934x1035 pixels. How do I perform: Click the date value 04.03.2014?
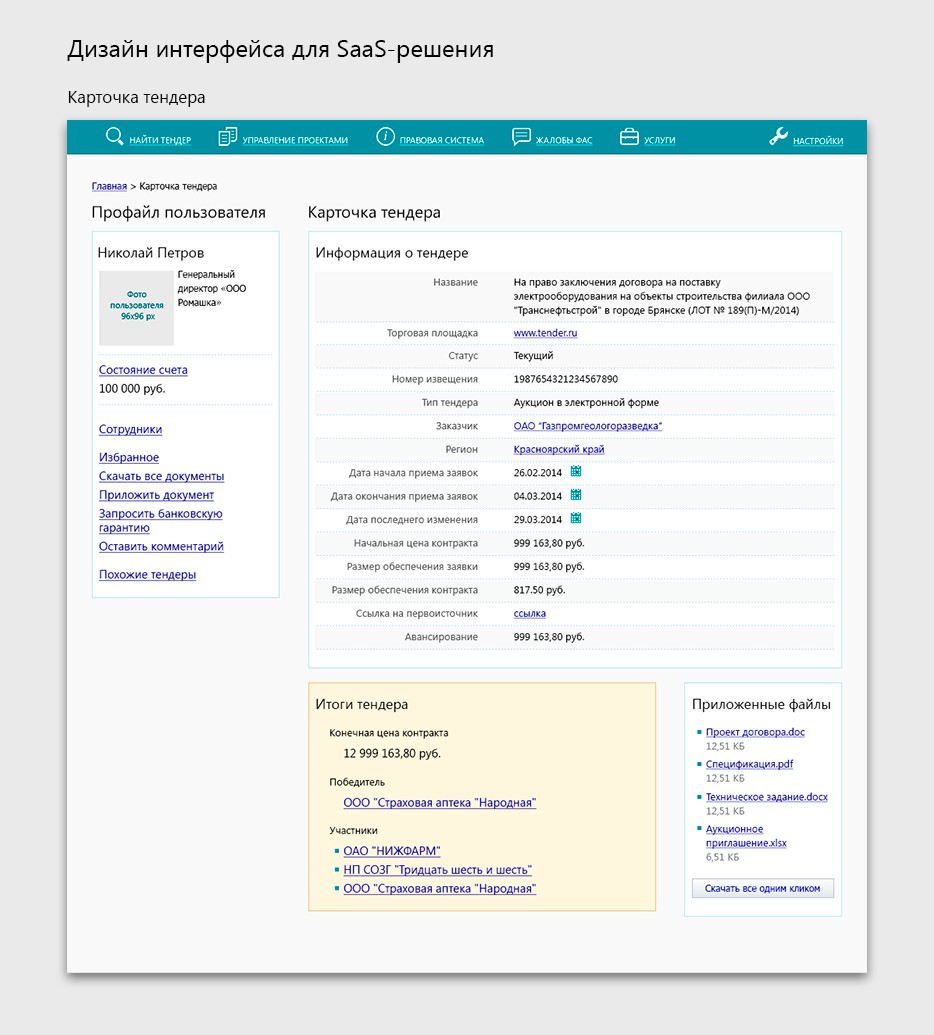pos(537,496)
